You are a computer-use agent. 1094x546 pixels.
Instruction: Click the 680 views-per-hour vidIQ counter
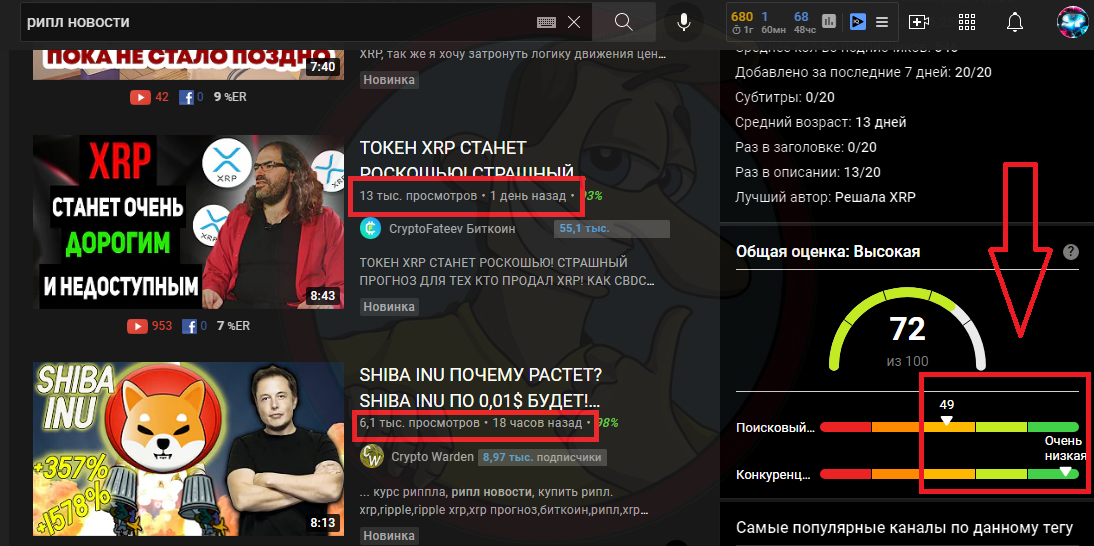coord(742,16)
